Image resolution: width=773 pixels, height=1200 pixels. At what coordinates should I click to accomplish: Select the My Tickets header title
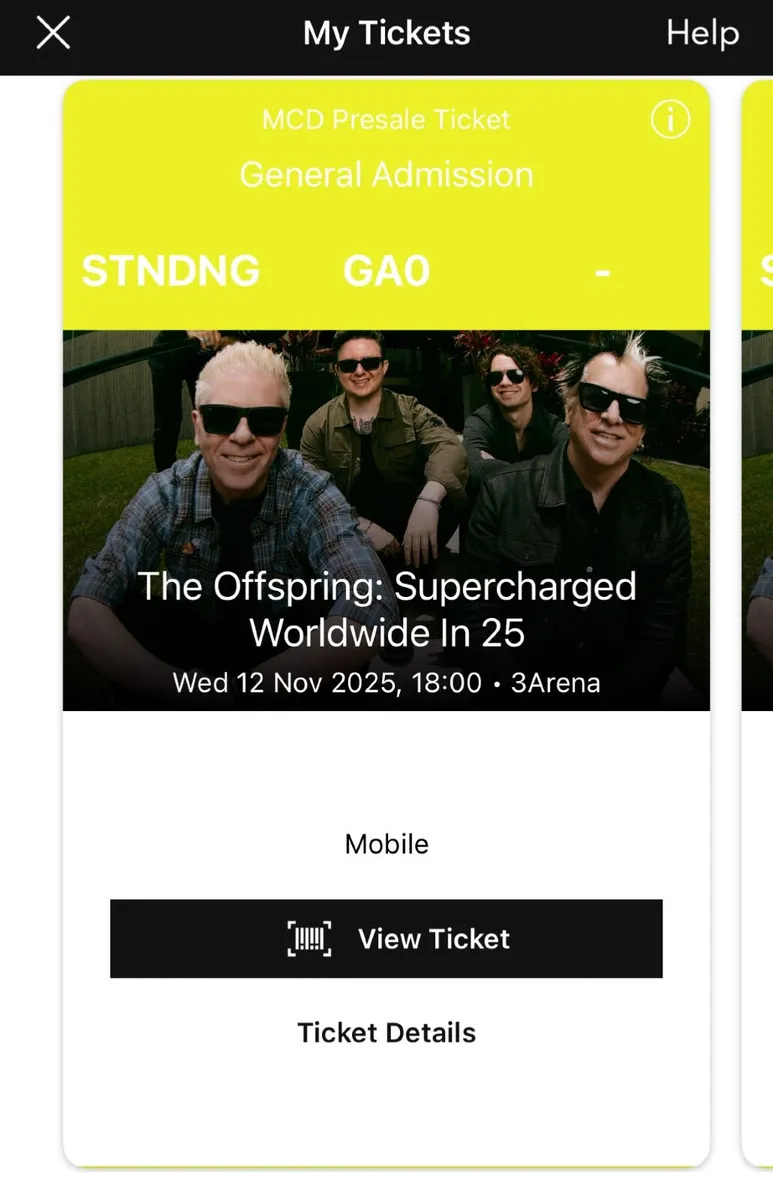coord(386,34)
